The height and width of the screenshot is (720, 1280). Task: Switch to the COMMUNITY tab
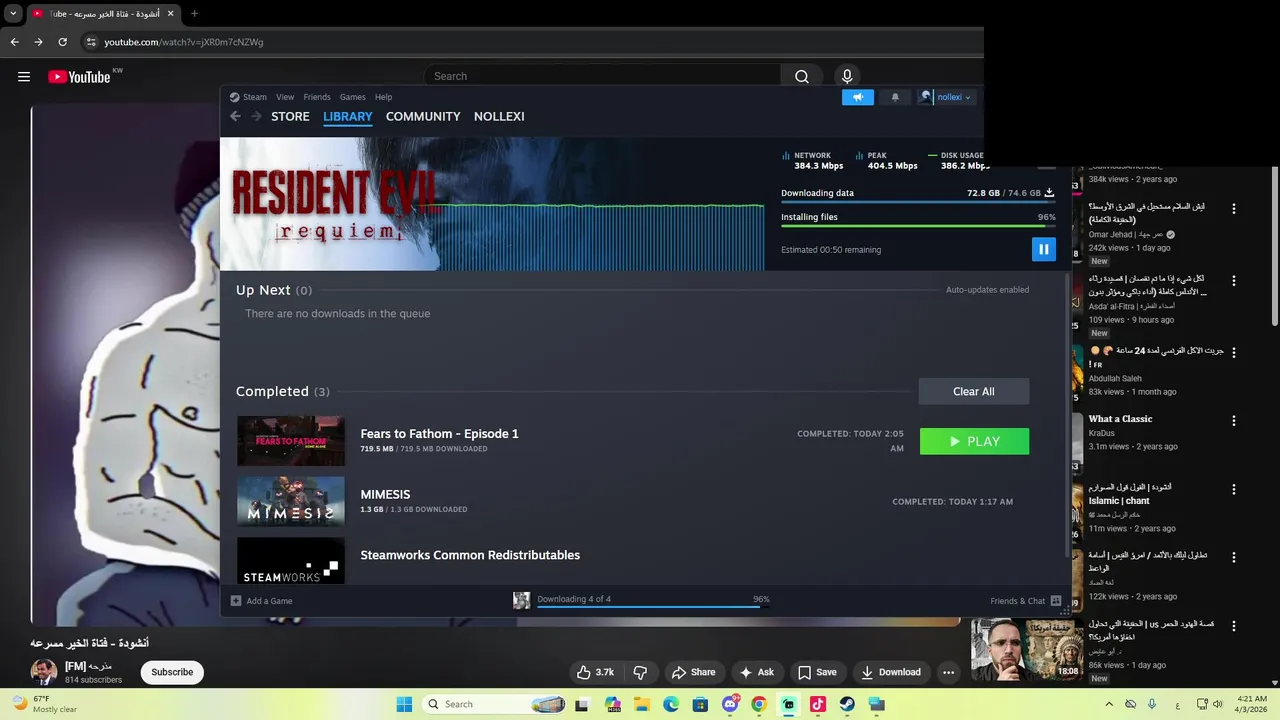coord(423,116)
